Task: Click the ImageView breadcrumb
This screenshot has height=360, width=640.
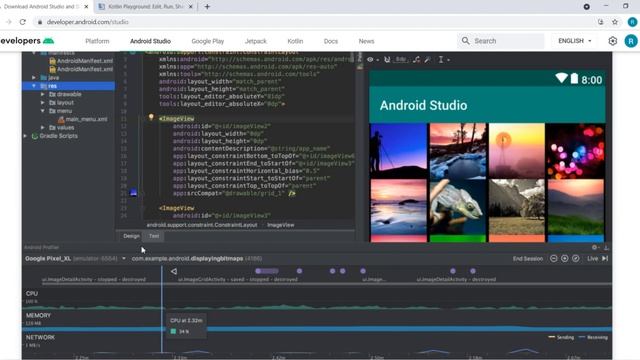Action: pos(280,225)
